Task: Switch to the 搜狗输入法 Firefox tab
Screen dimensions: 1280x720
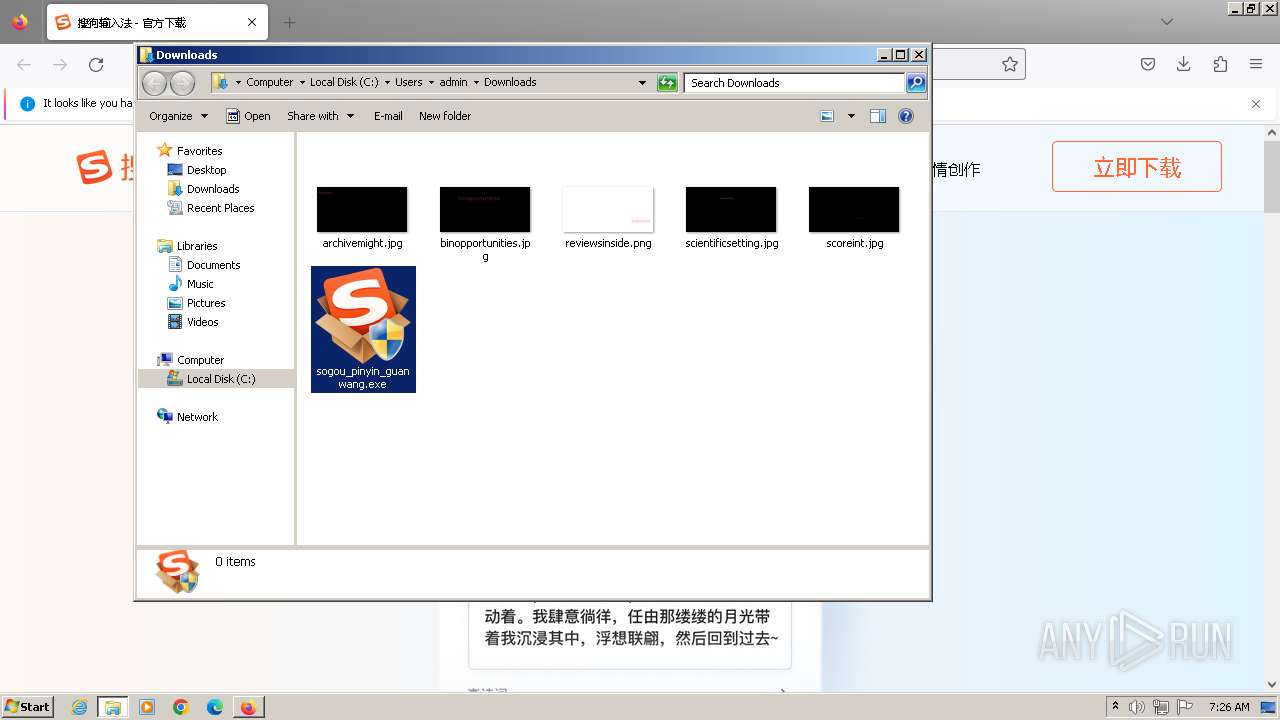Action: pyautogui.click(x=155, y=22)
